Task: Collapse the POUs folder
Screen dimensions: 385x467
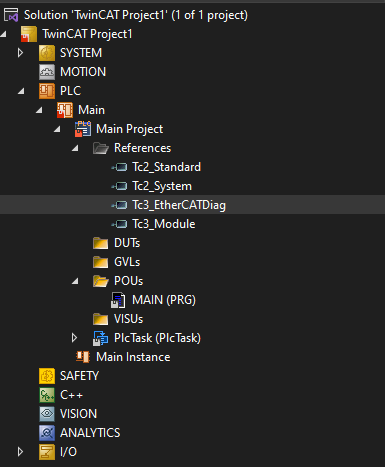Action: 75,281
